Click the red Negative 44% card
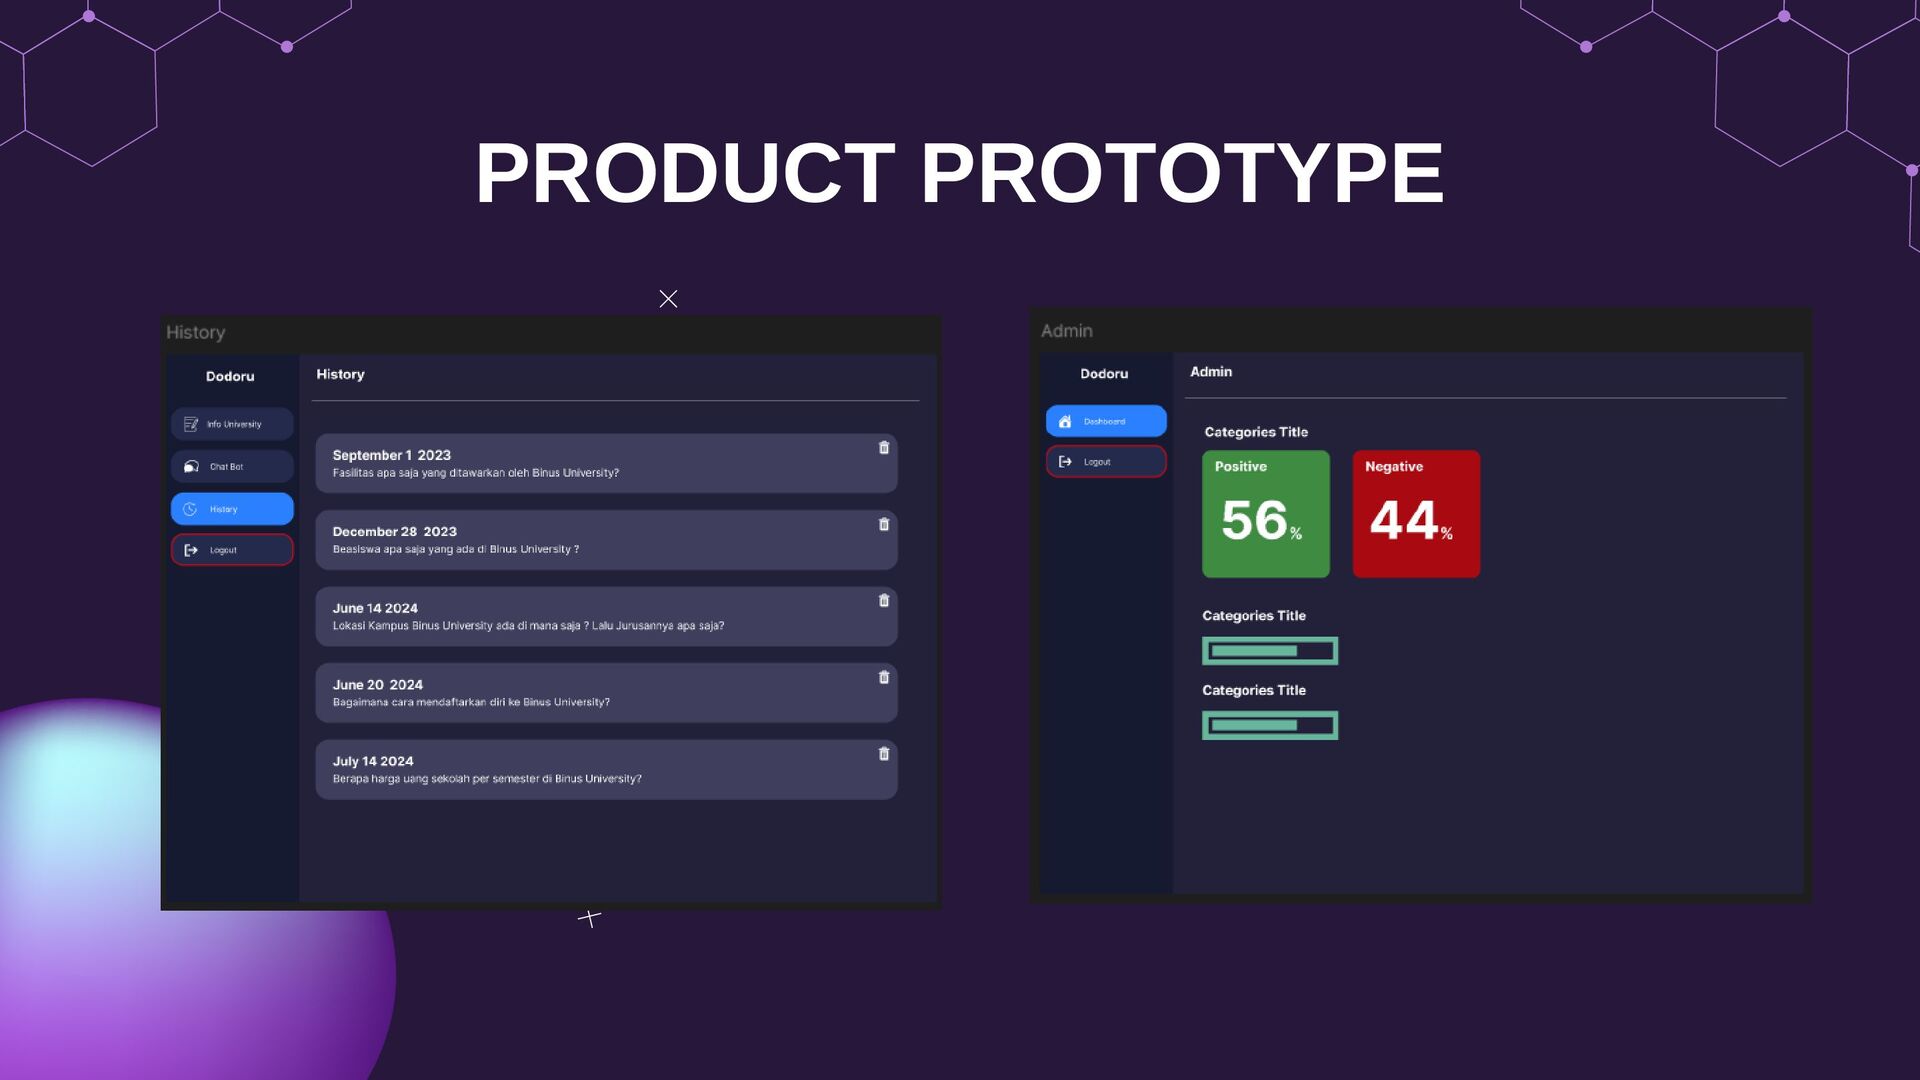 click(1416, 514)
